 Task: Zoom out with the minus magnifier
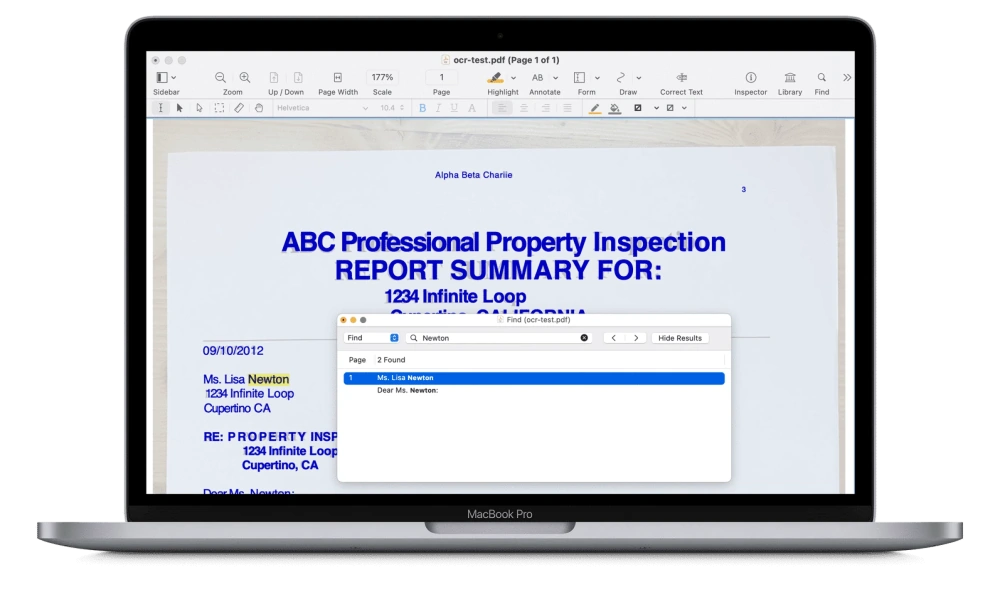(x=220, y=77)
